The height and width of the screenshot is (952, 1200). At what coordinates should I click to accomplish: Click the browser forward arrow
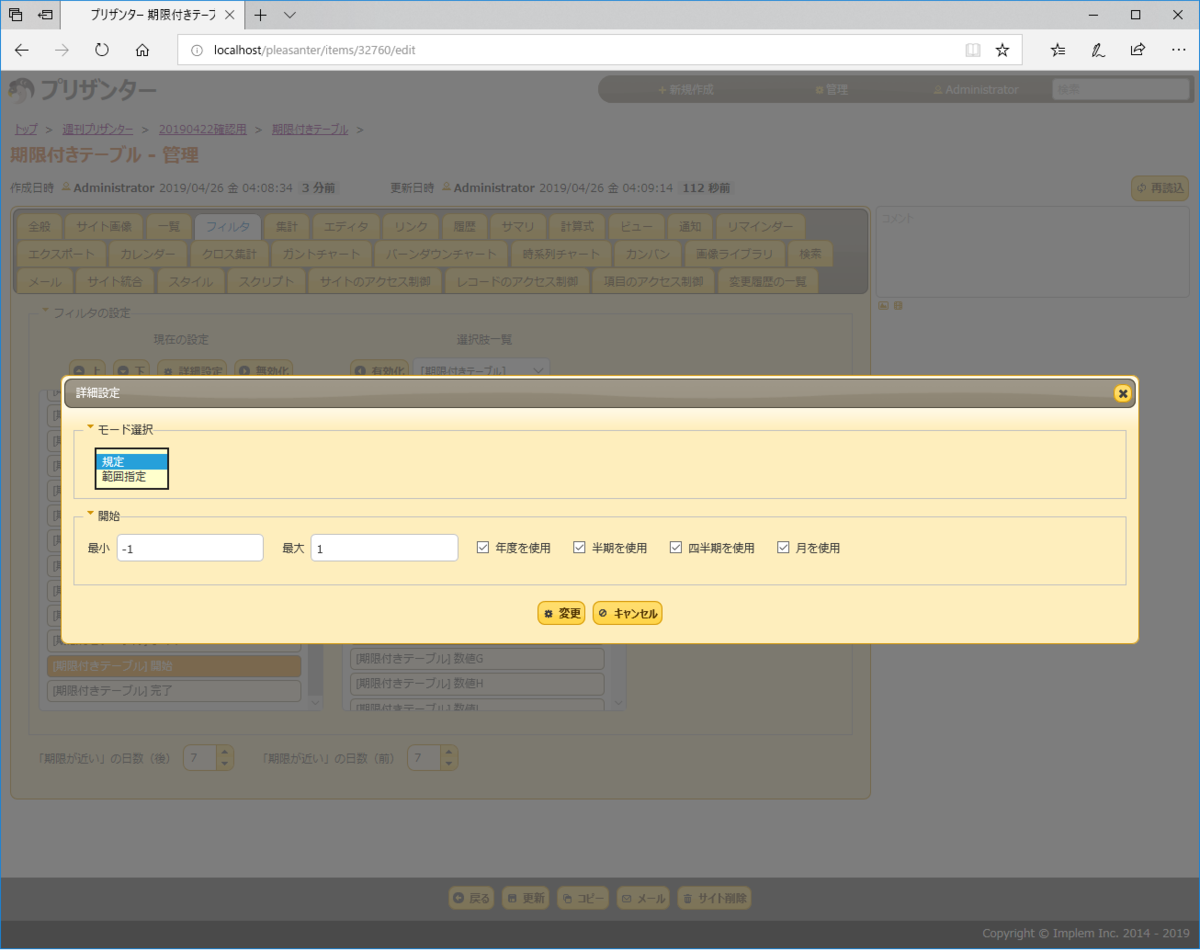[x=62, y=50]
